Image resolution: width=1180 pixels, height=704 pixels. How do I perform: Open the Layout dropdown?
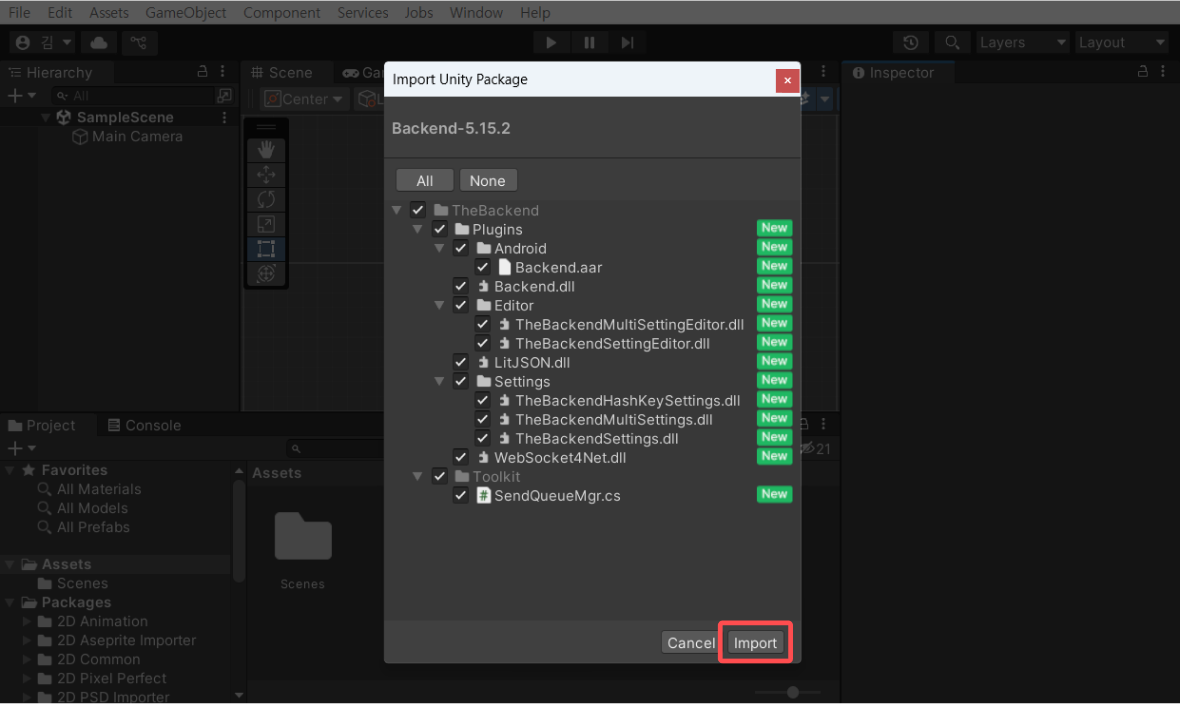(x=1122, y=43)
